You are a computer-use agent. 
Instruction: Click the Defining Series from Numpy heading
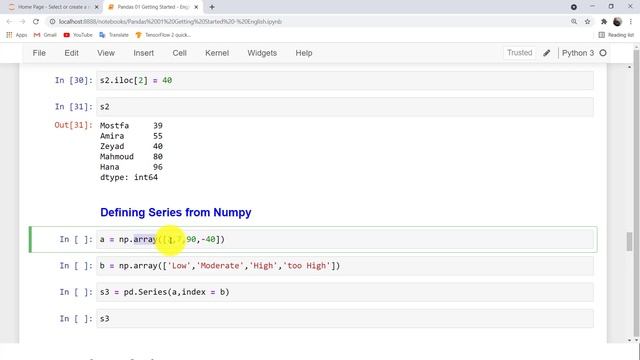(x=176, y=212)
